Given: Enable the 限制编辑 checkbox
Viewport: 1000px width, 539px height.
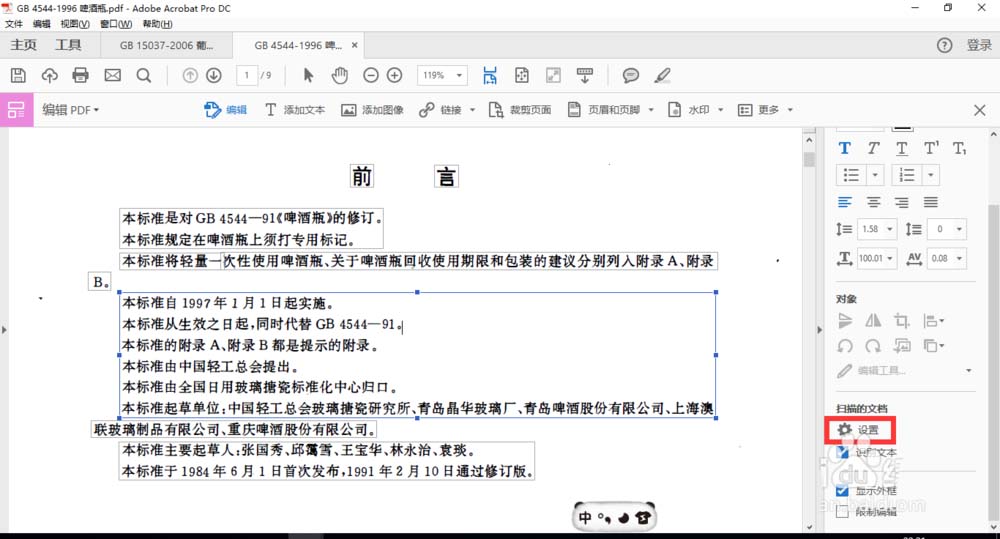Looking at the screenshot, I should [843, 512].
